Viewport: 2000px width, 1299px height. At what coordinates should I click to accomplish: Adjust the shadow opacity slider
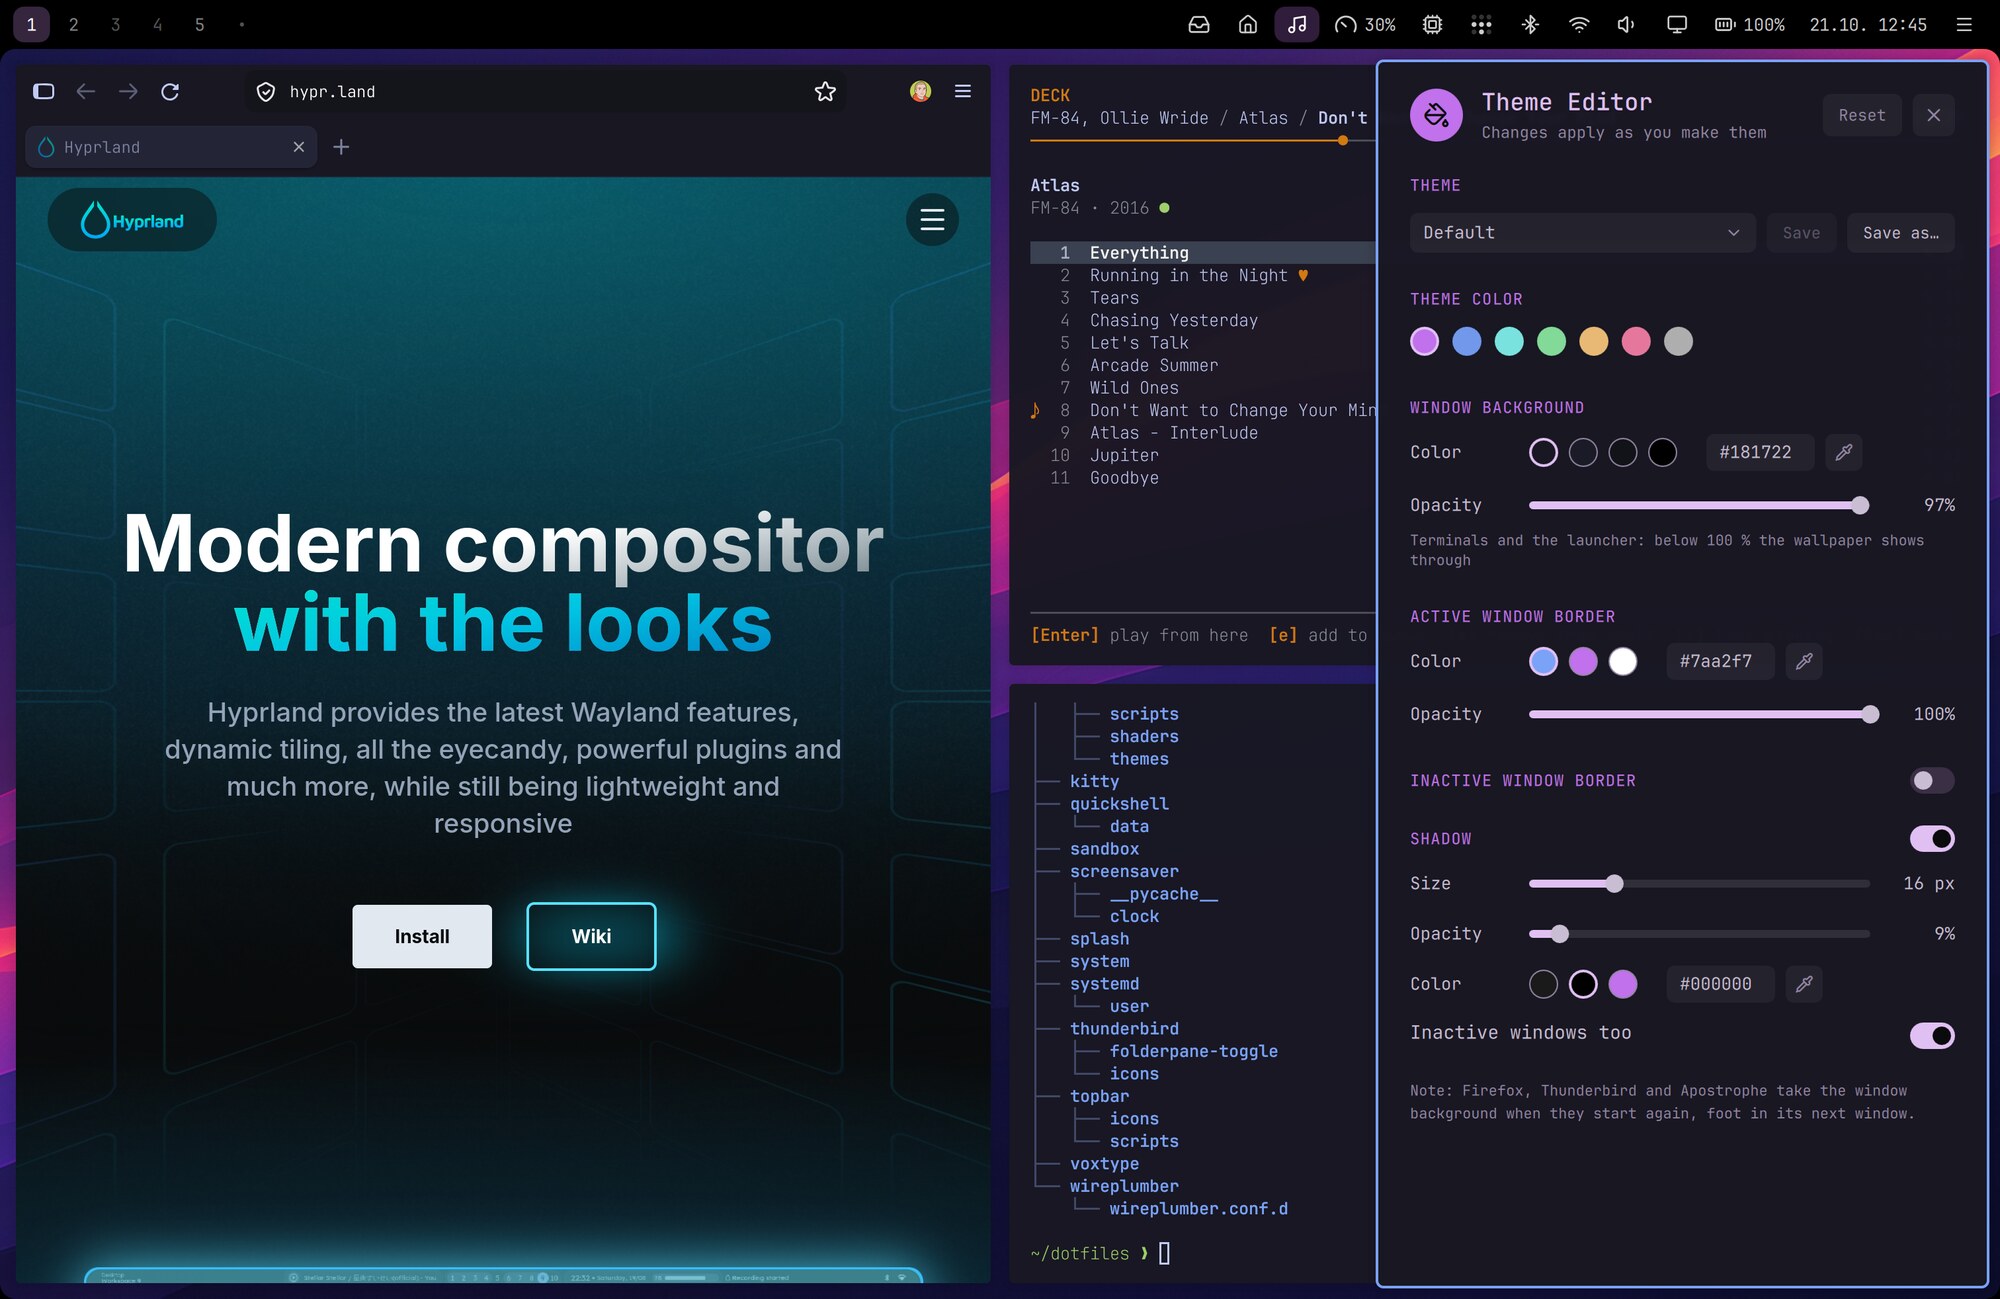click(1699, 934)
